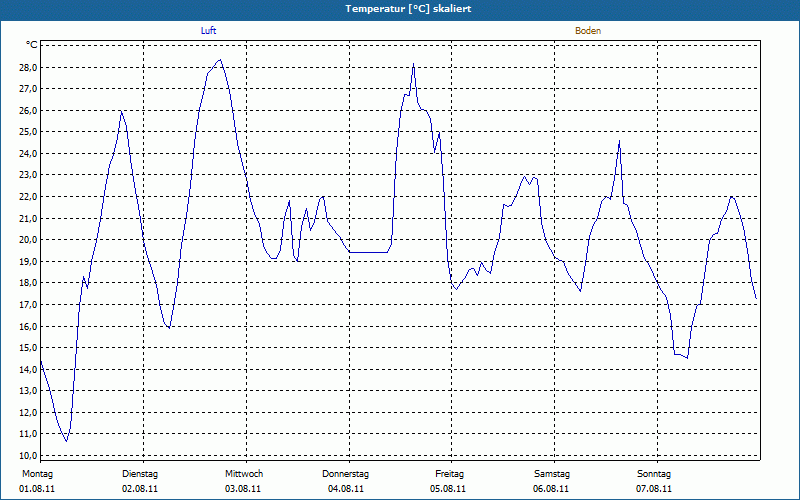Click the 07.08.11 date label
800x500 pixels.
pos(654,489)
